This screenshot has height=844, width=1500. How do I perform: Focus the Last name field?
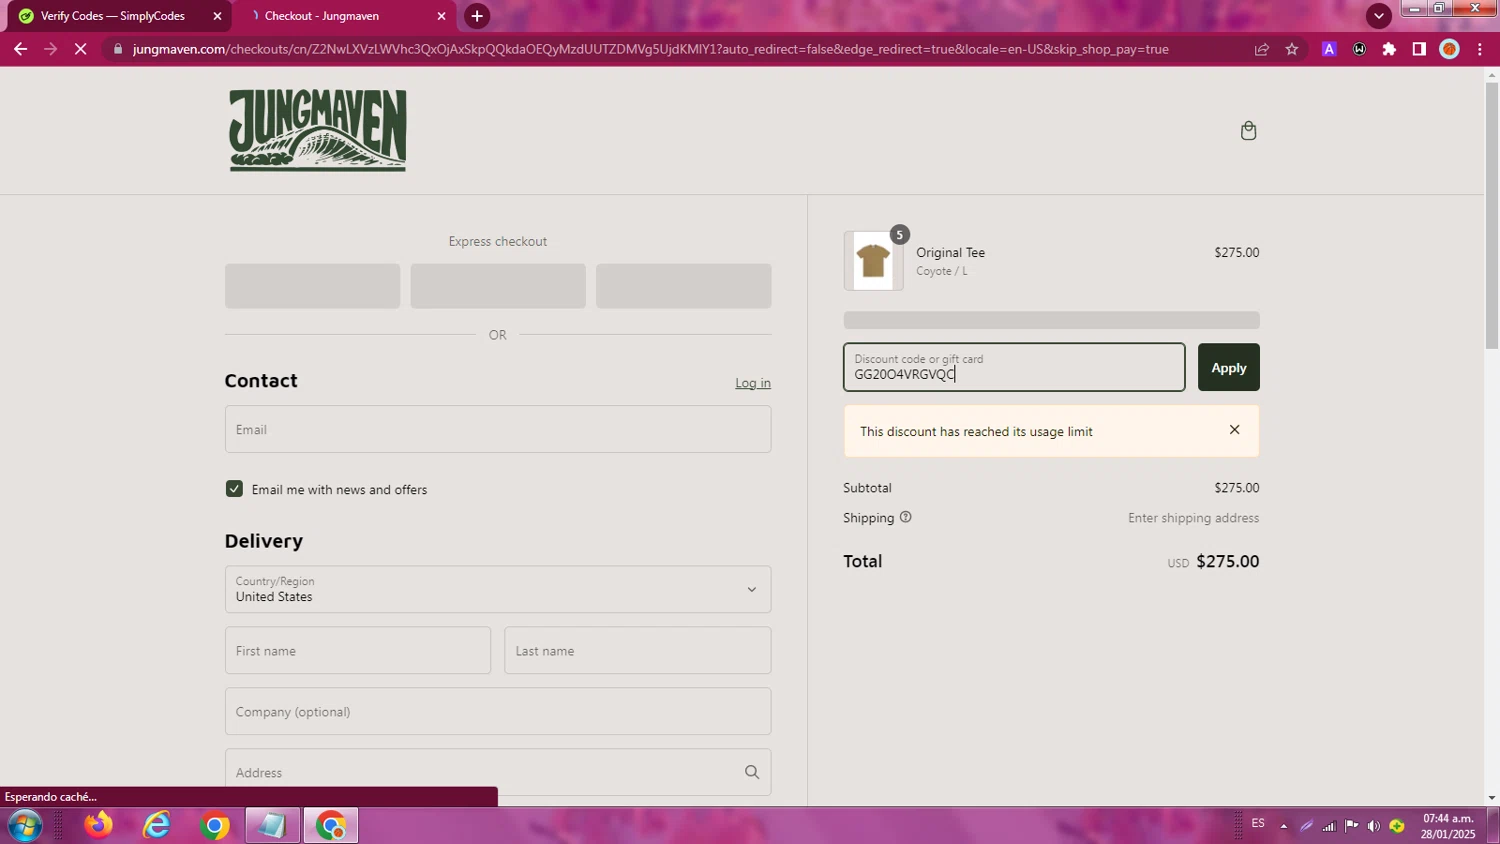click(x=638, y=650)
